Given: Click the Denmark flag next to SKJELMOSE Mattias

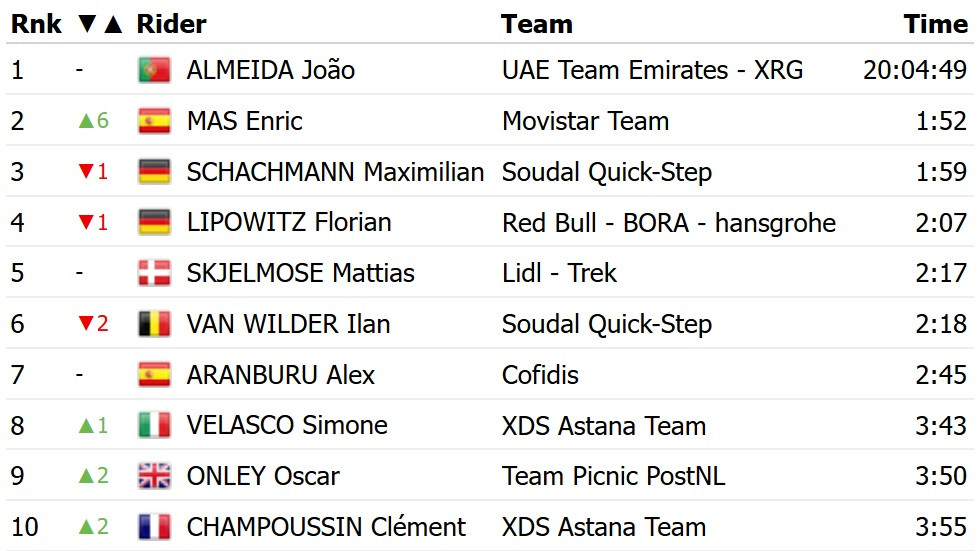Looking at the screenshot, I should [154, 273].
